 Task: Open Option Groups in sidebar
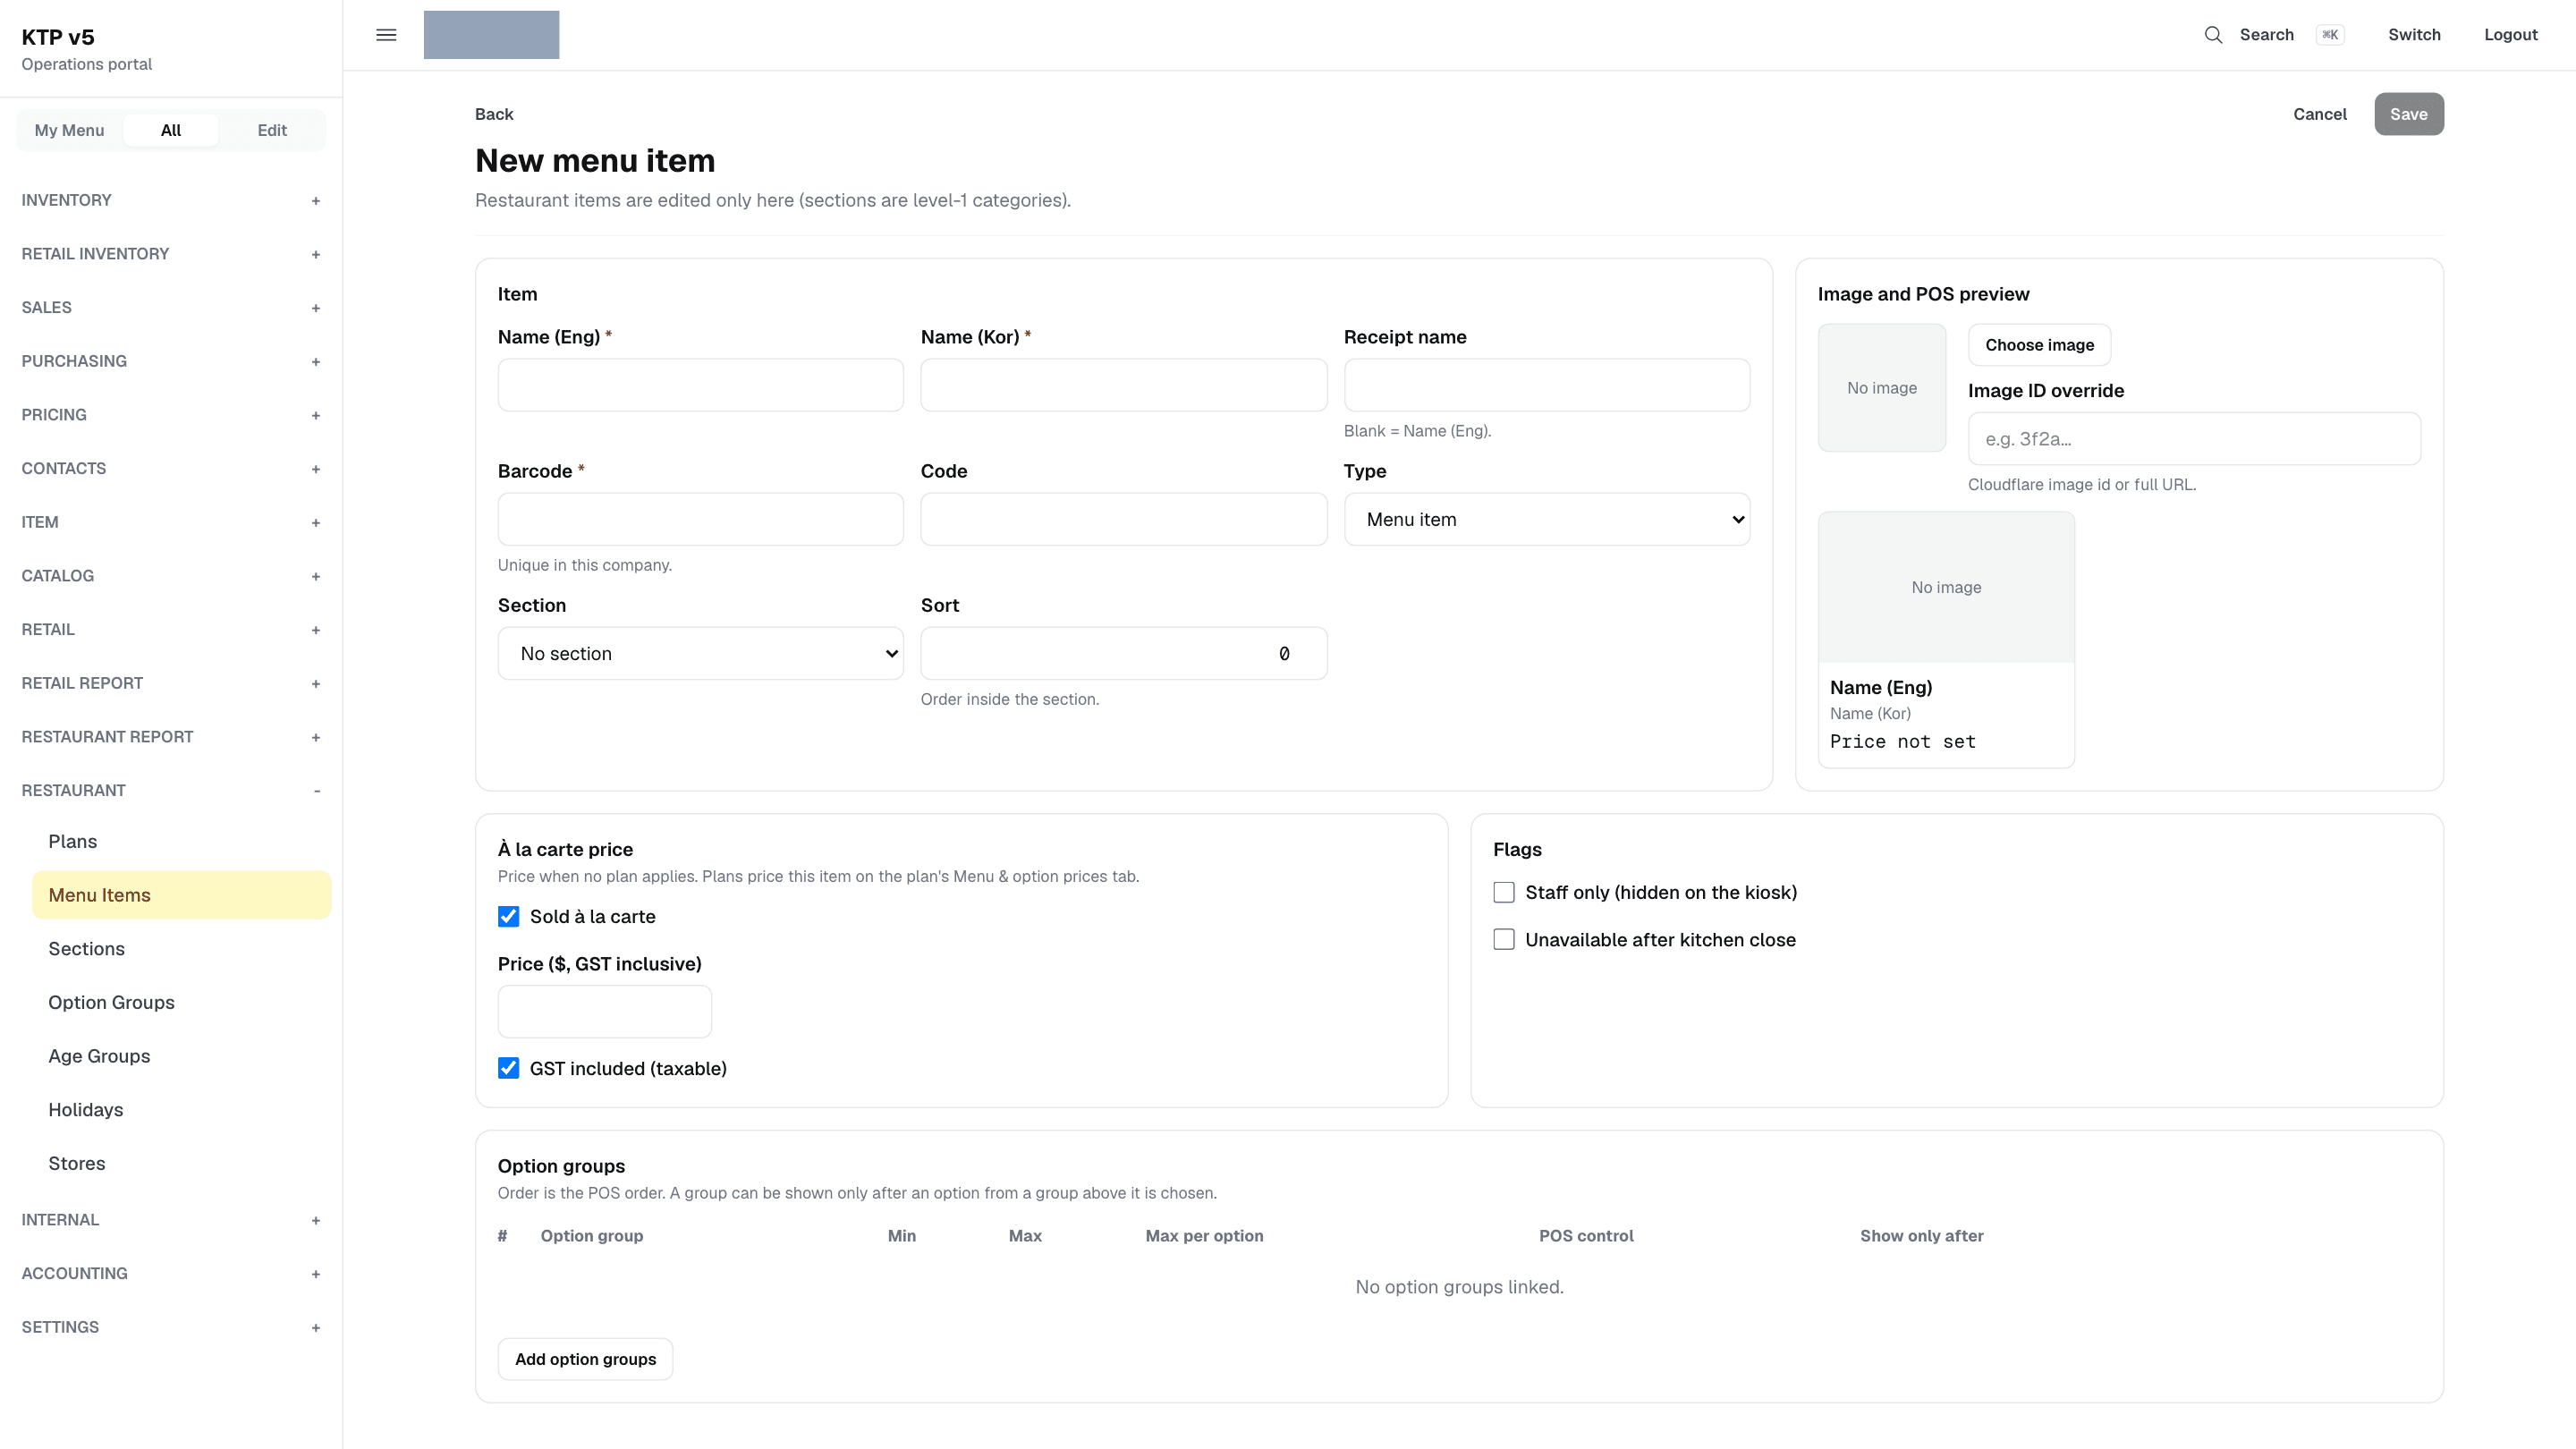click(x=181, y=1002)
